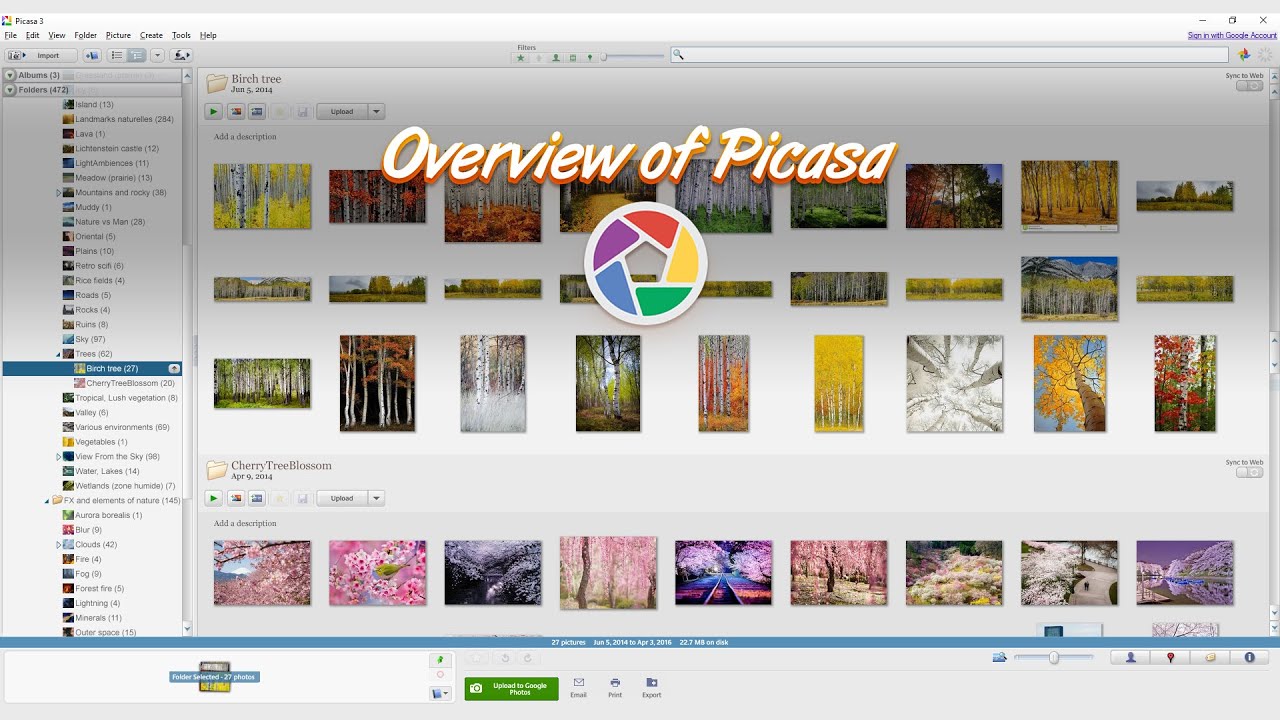Play CherryTreeBlossom folder slideshow

click(214, 498)
